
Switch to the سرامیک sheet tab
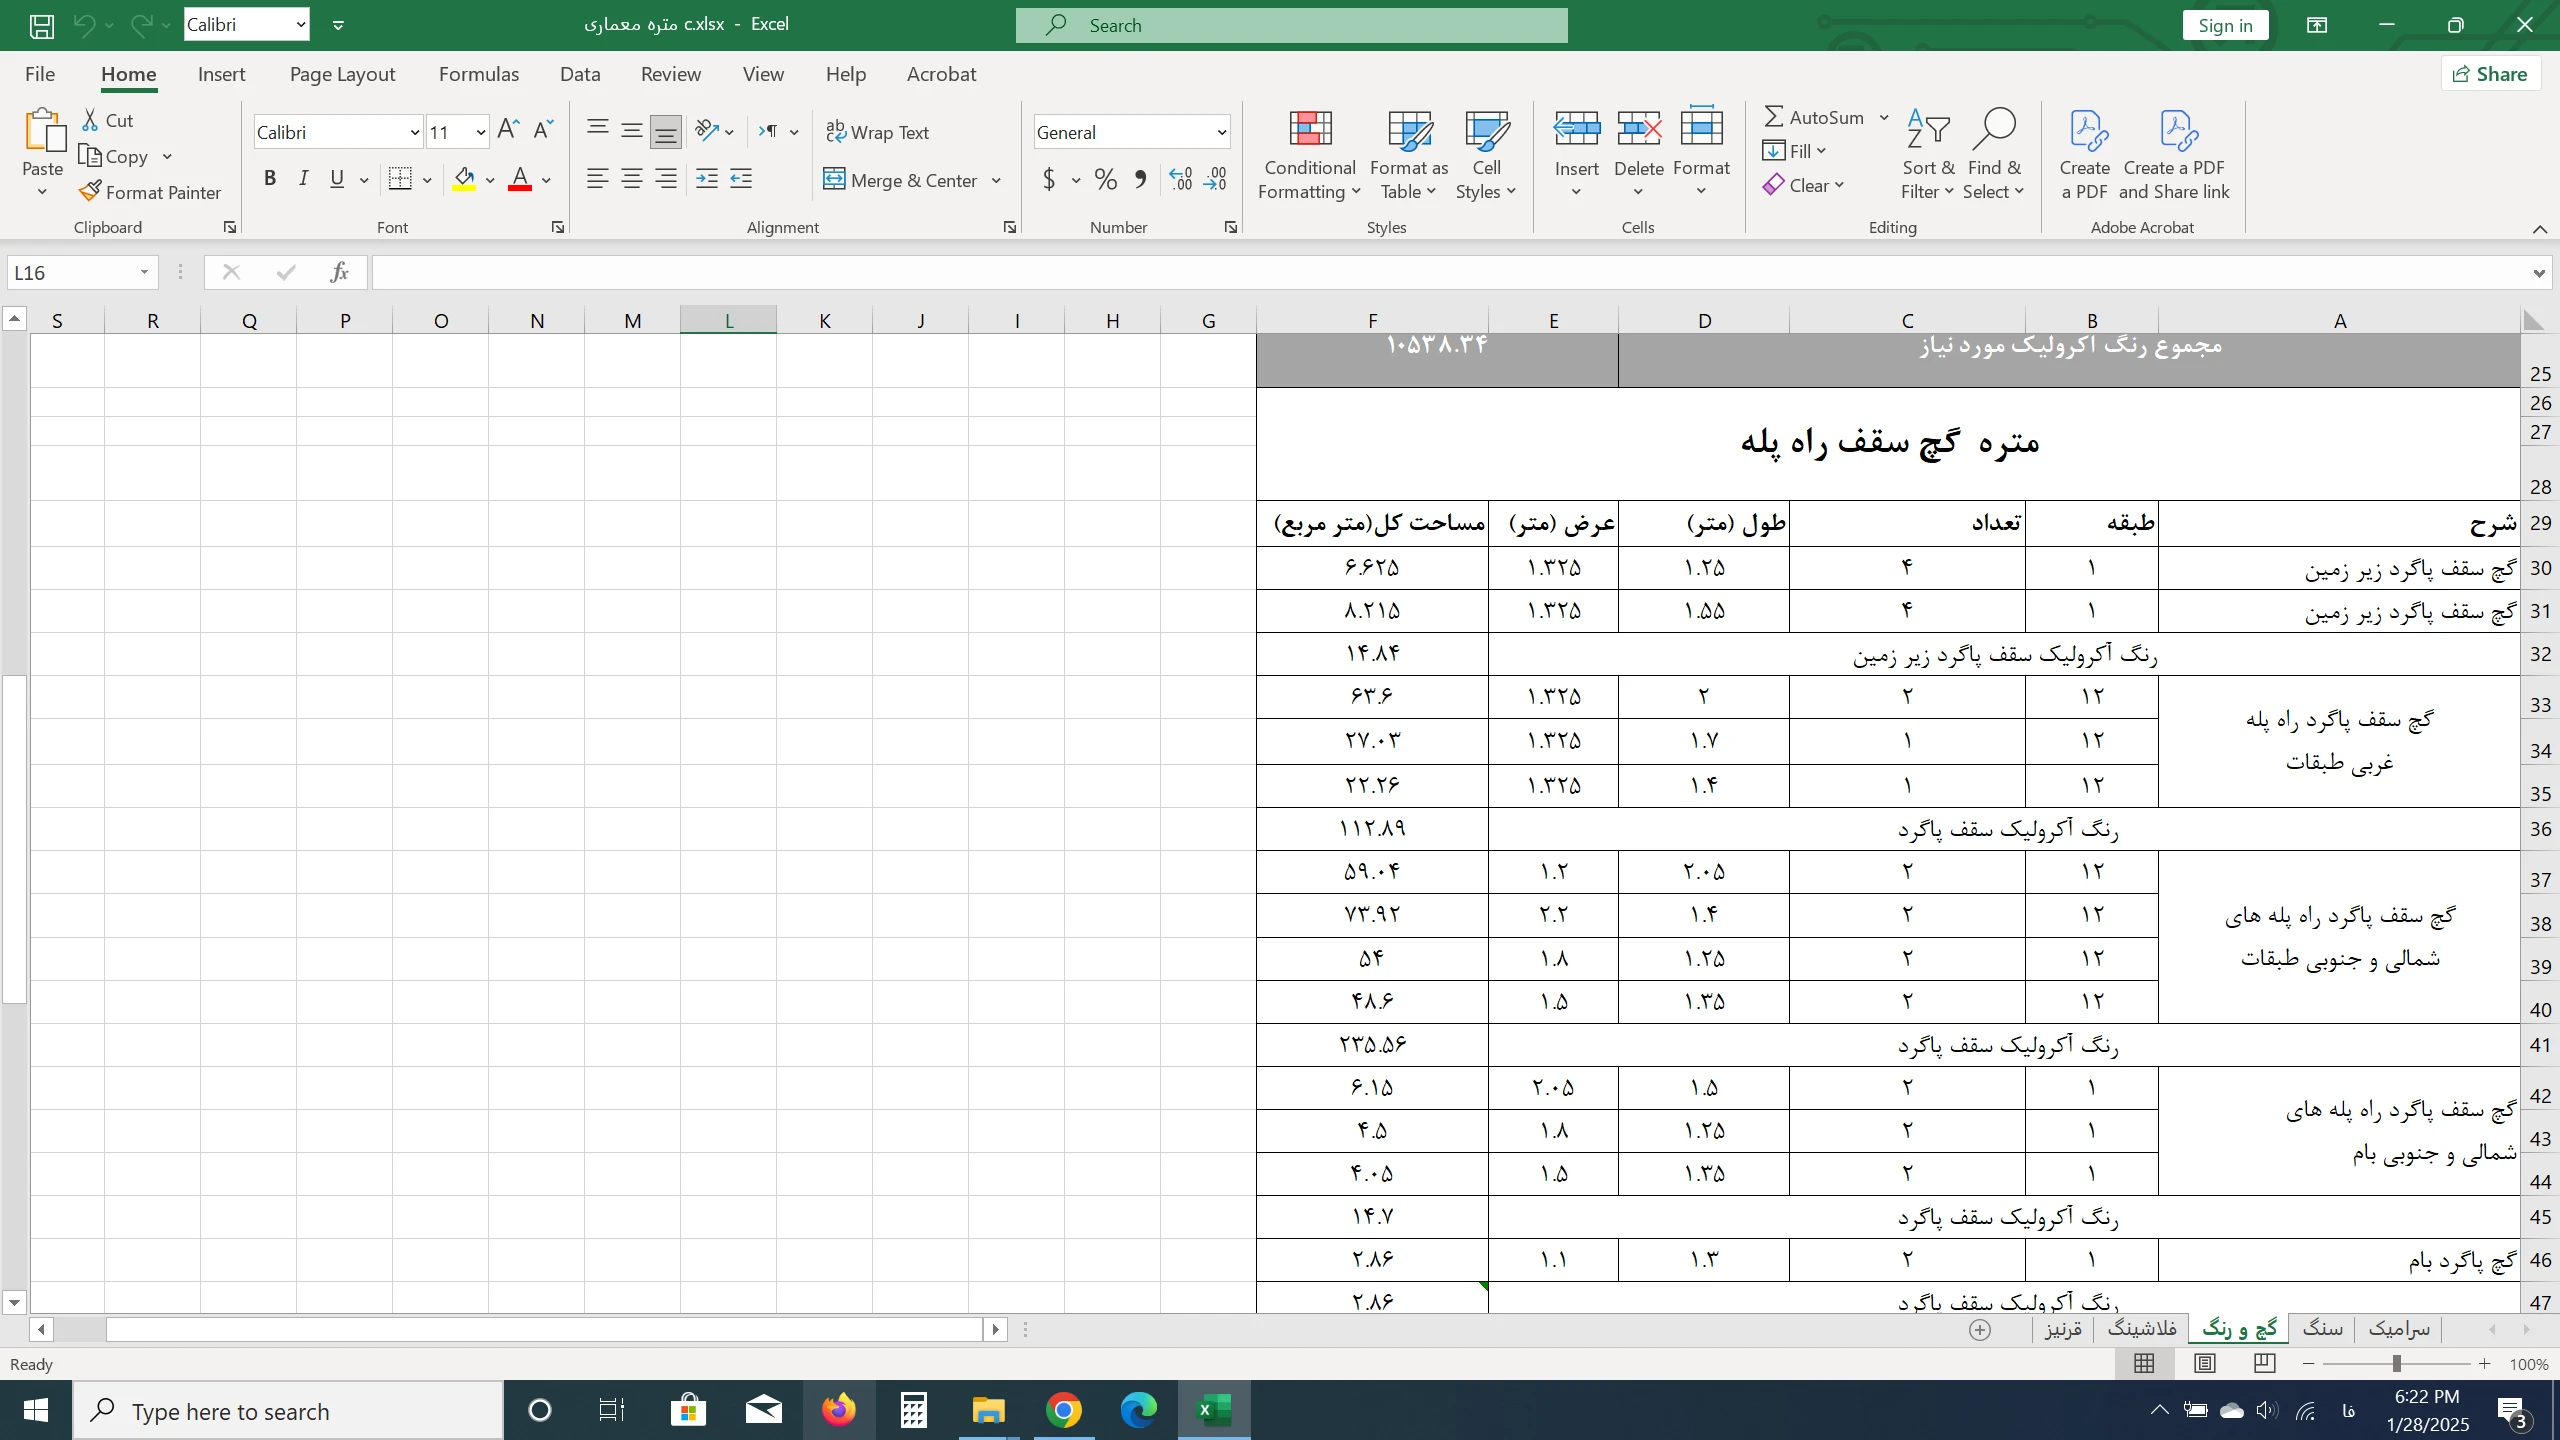coord(2398,1329)
